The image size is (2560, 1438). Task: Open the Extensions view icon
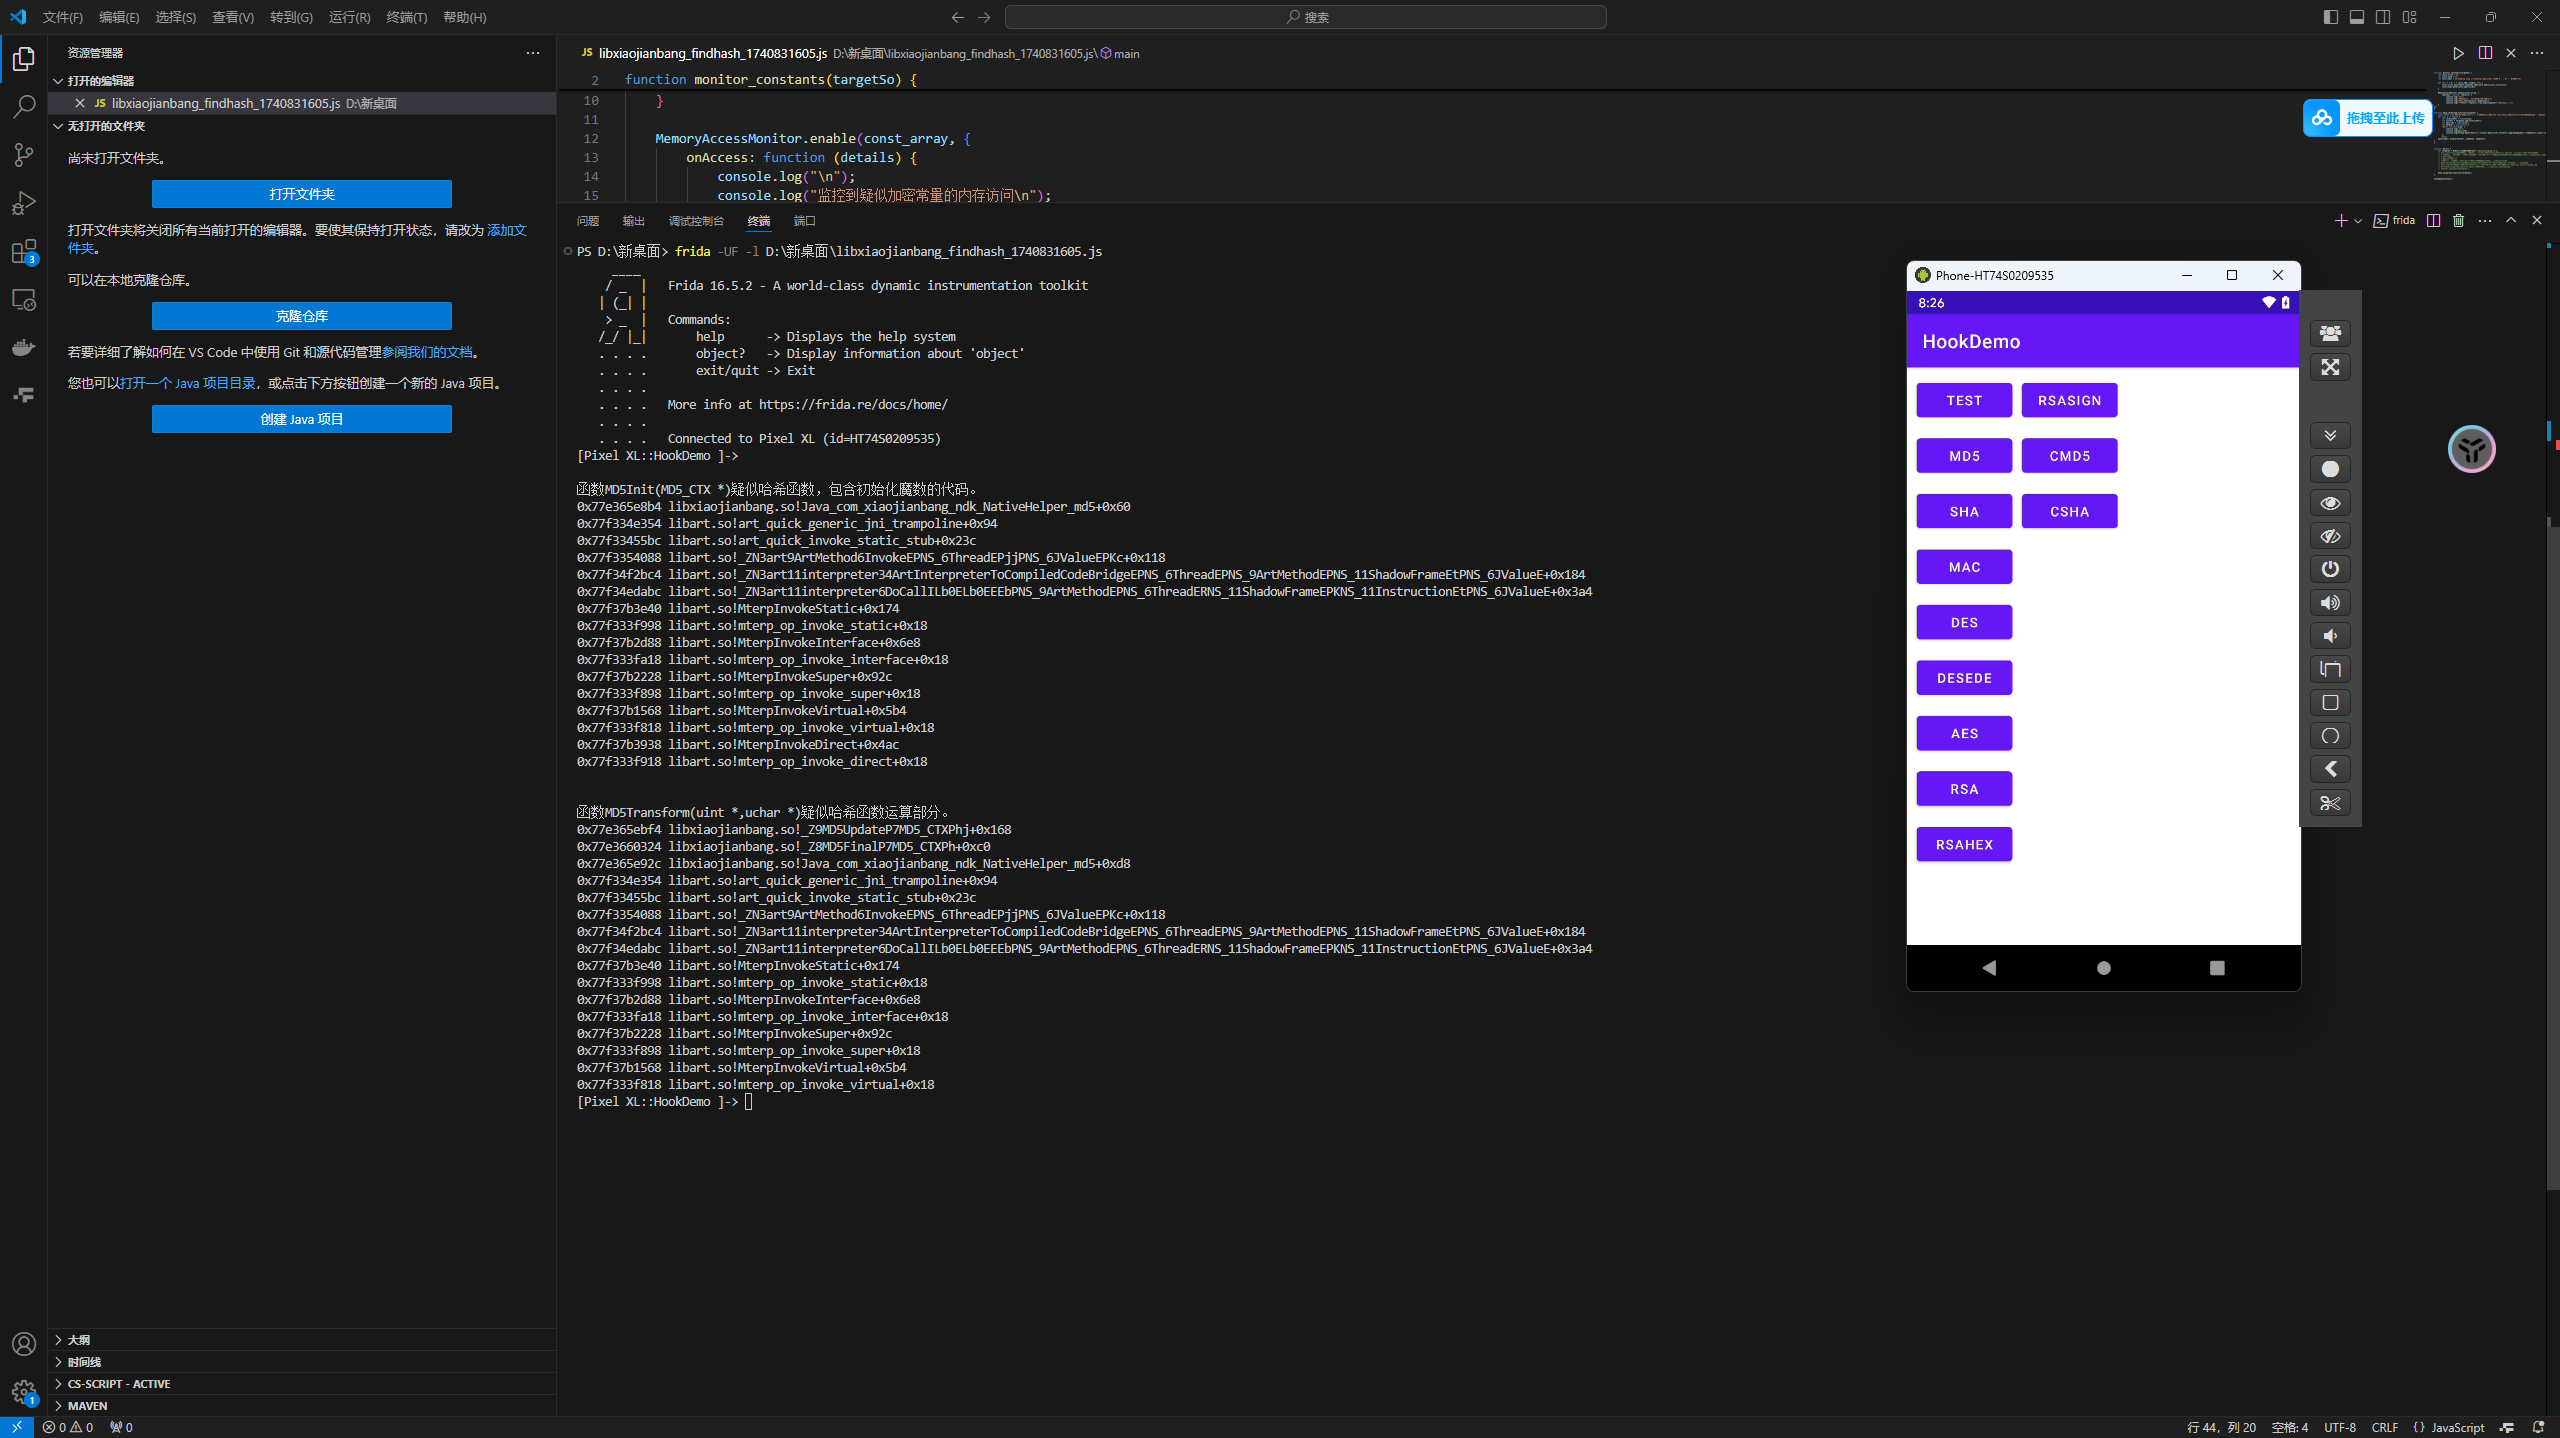click(x=24, y=251)
